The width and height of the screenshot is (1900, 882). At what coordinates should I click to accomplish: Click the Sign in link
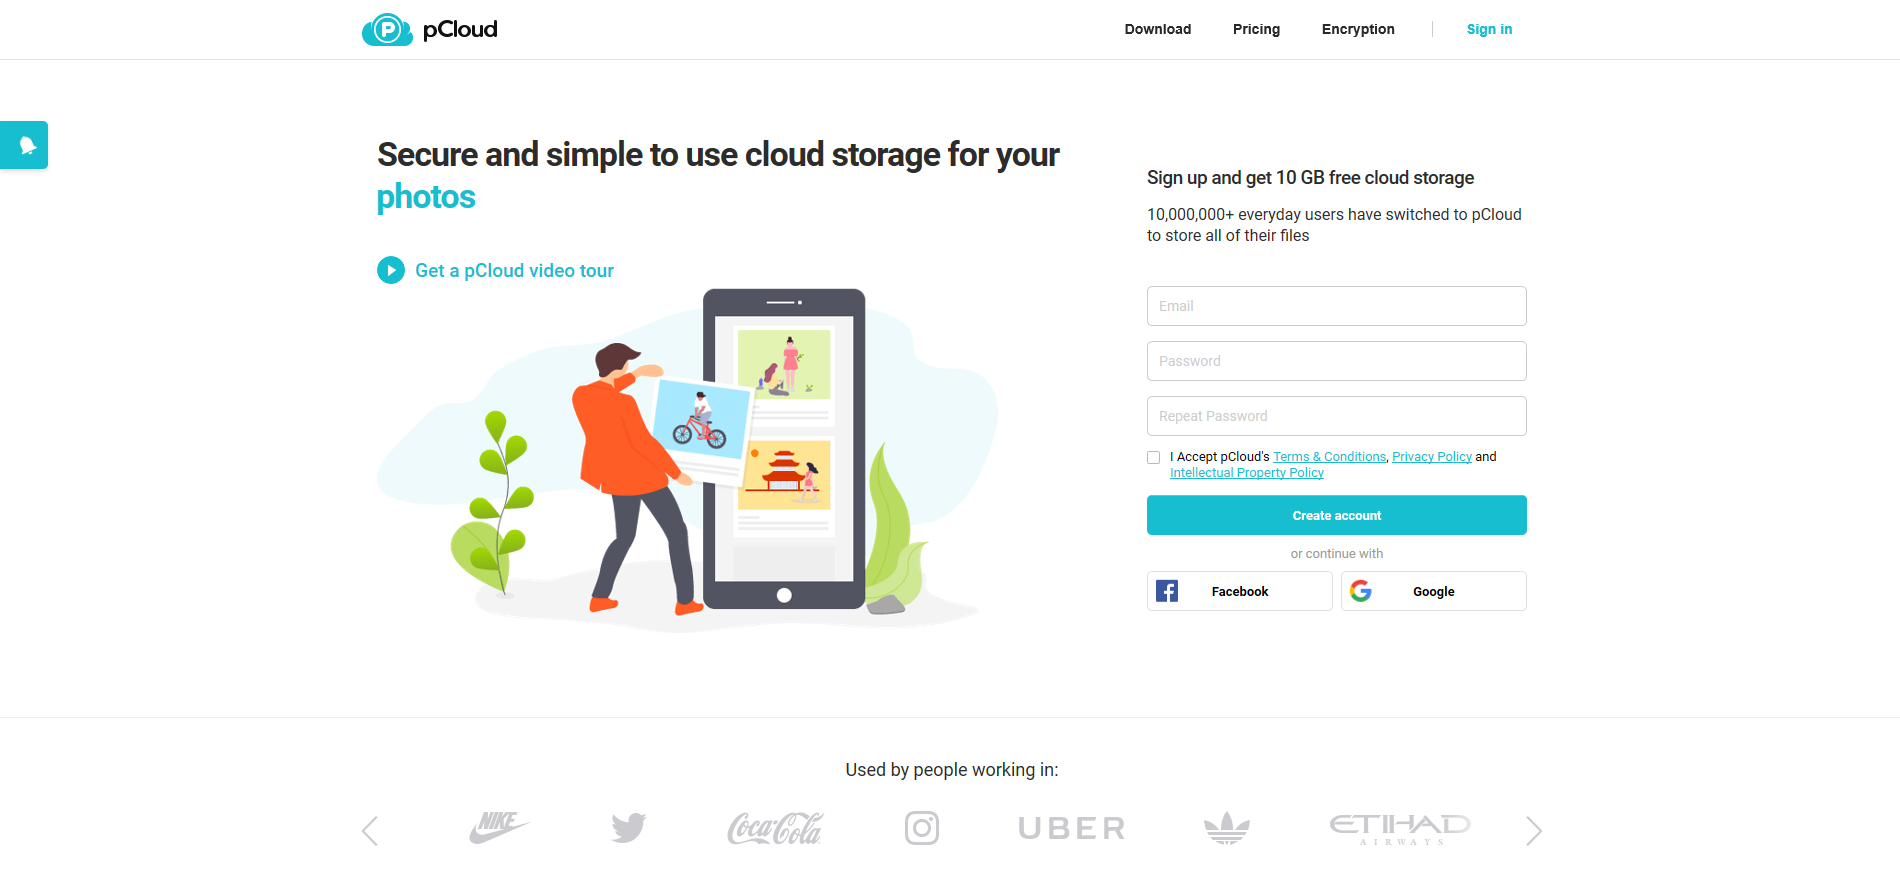1489,29
